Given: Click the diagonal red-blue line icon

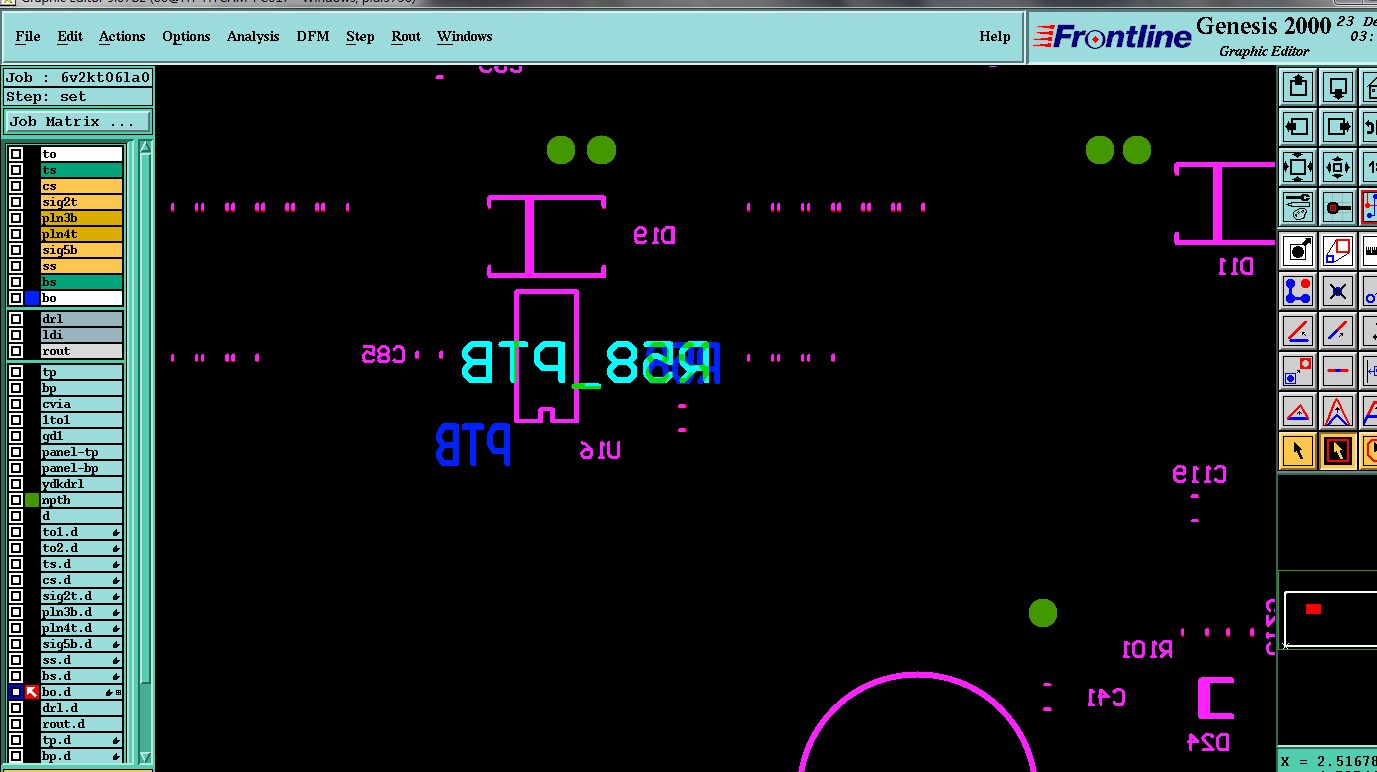Looking at the screenshot, I should click(1338, 331).
